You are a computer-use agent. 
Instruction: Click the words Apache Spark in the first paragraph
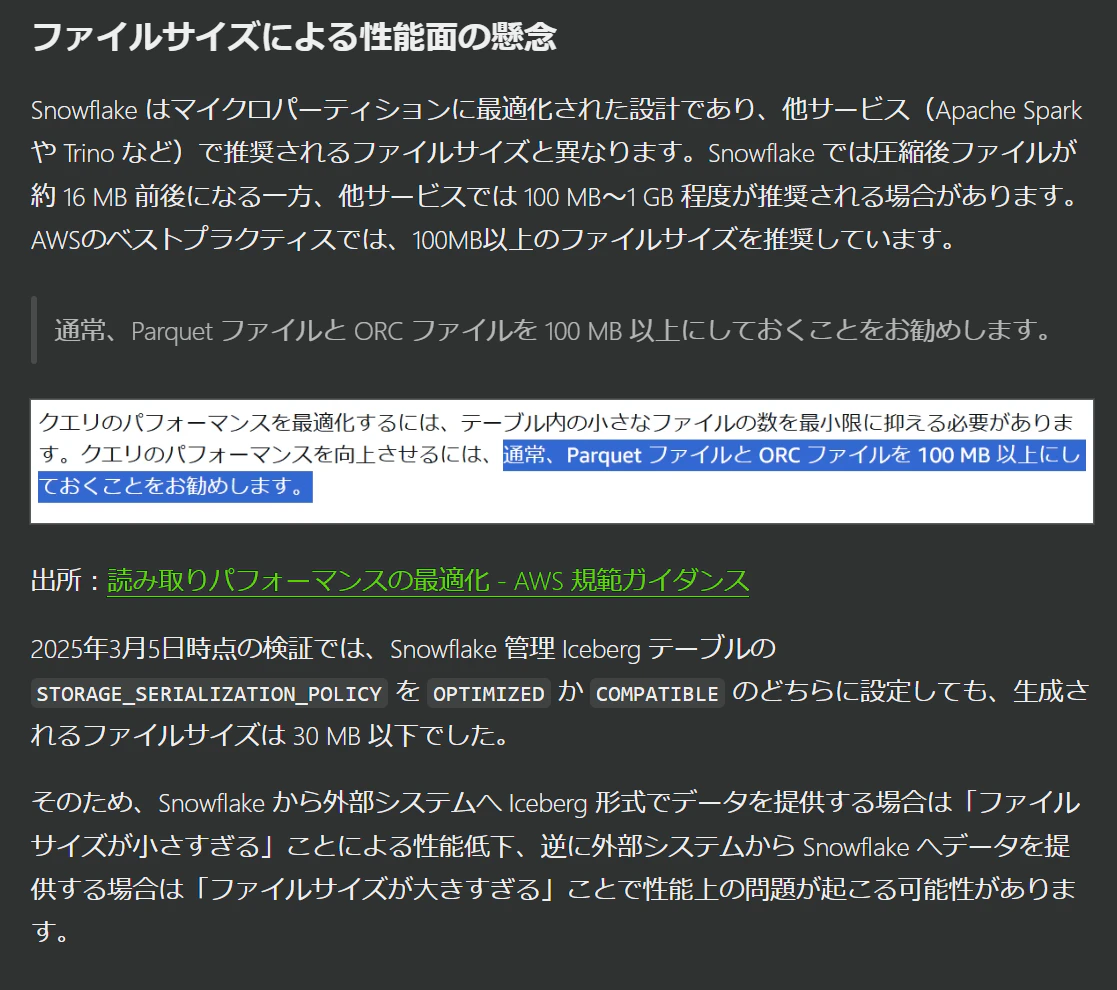point(1009,110)
